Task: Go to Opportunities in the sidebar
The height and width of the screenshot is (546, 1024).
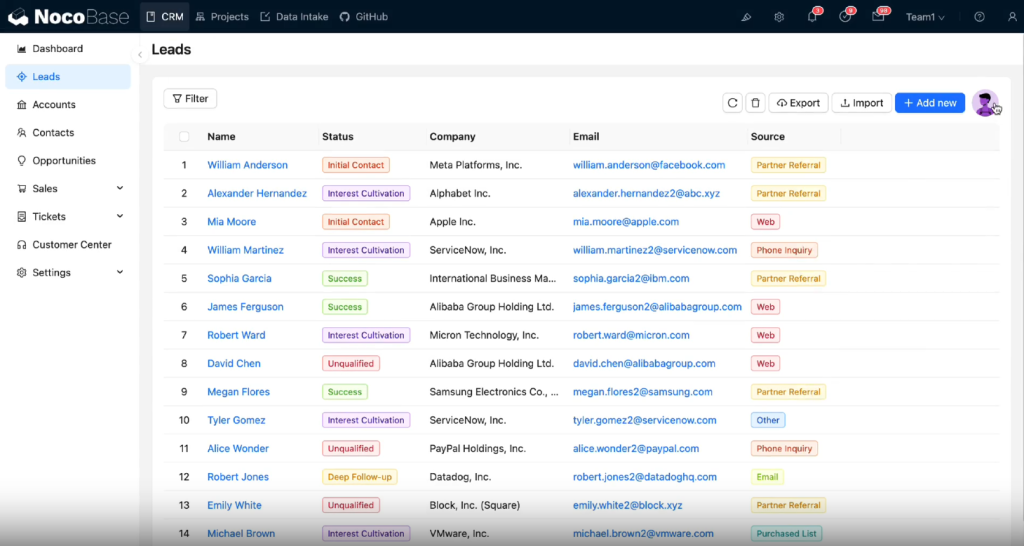Action: point(64,160)
